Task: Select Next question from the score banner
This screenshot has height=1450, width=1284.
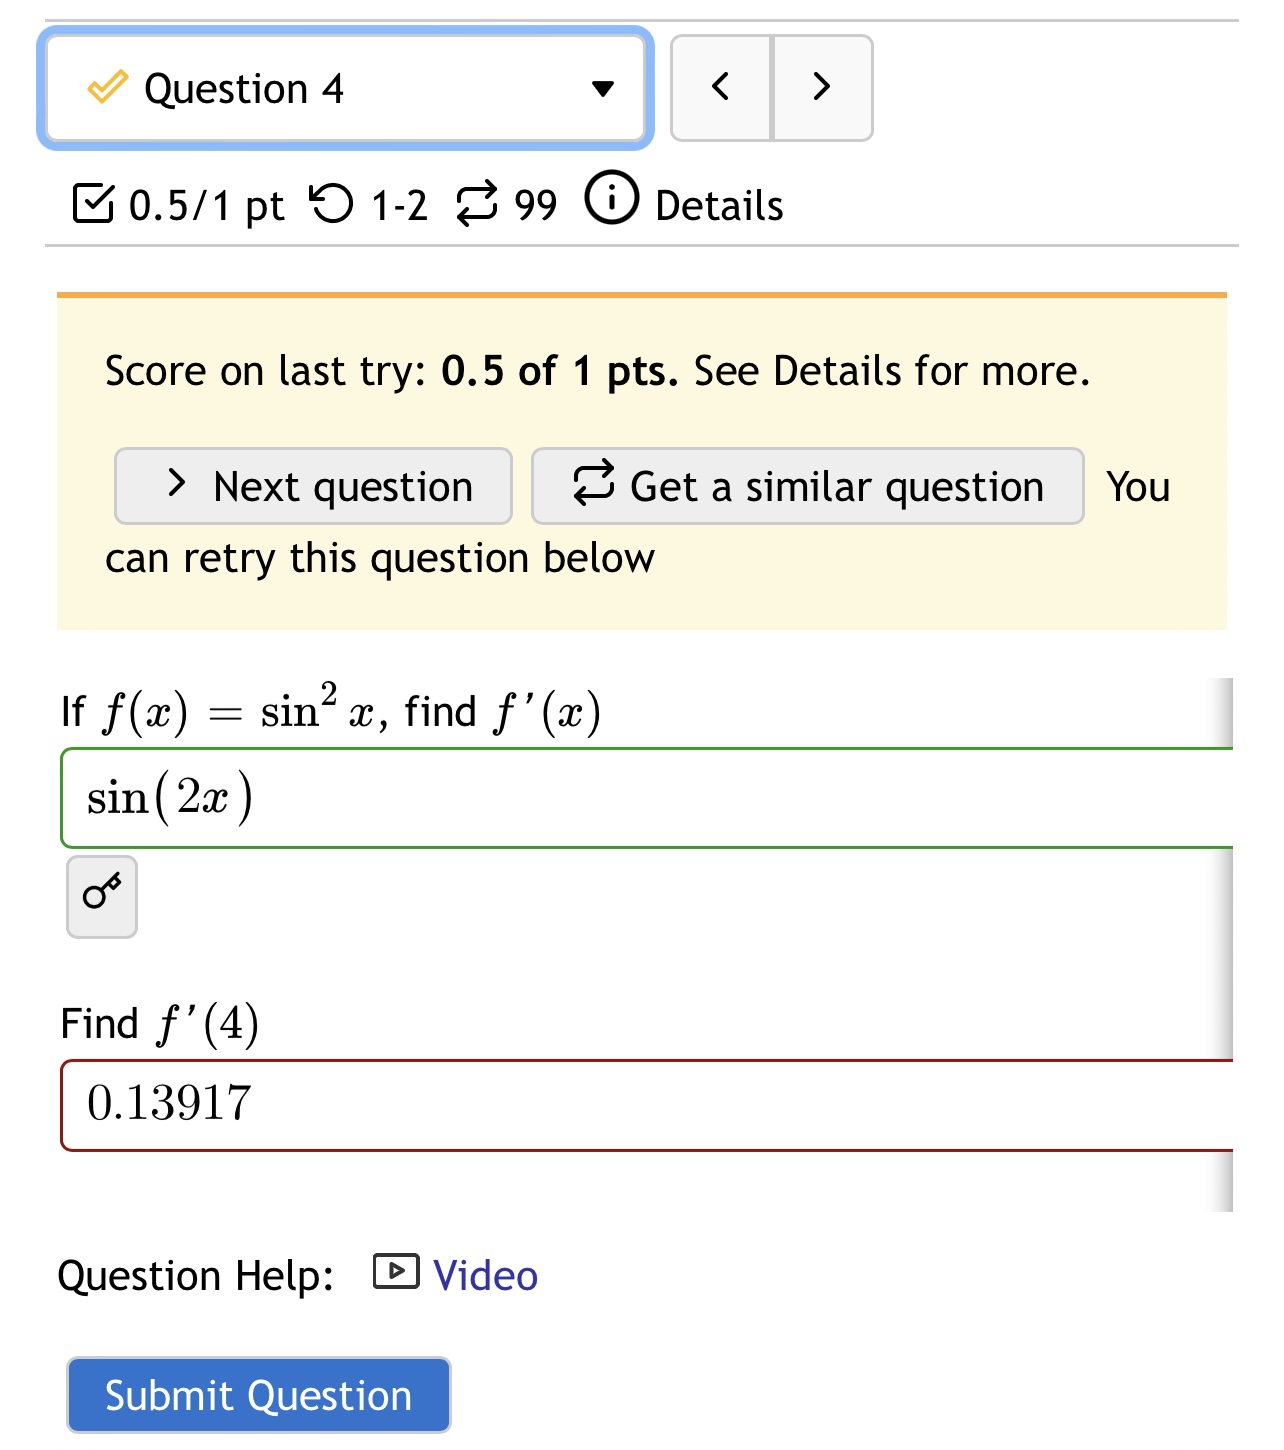Action: (x=312, y=487)
